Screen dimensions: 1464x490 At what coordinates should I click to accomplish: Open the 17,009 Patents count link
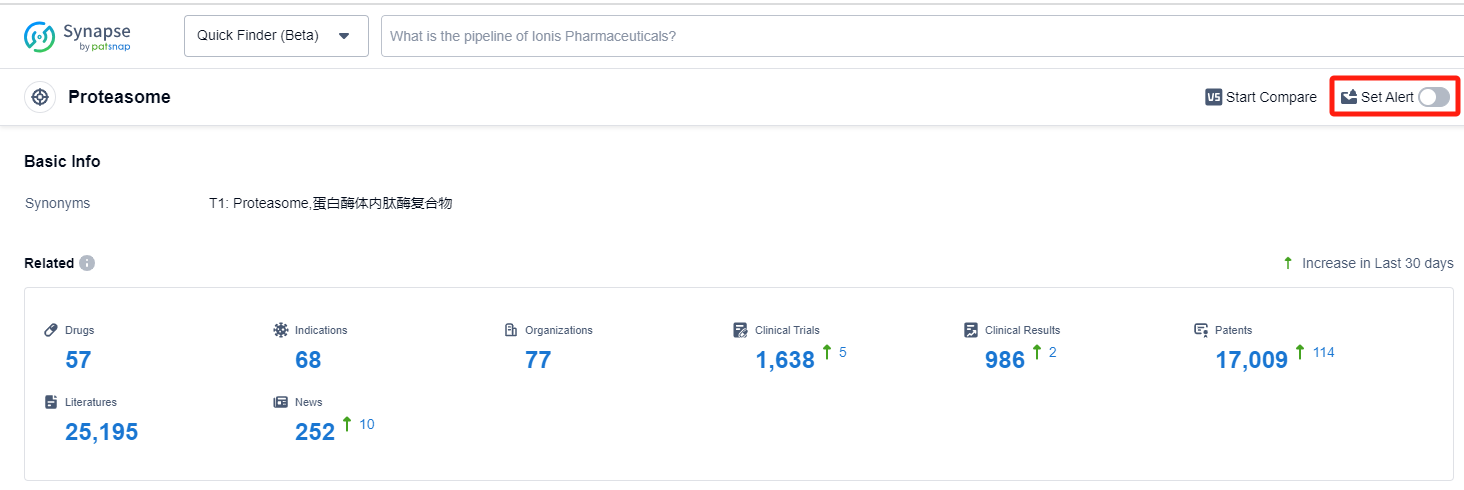click(x=1251, y=360)
